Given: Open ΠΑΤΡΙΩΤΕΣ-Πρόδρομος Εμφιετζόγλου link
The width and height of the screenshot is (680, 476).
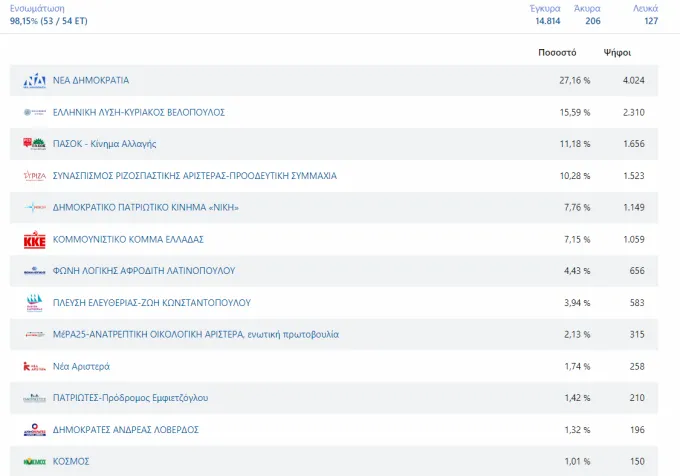Looking at the screenshot, I should coord(130,398).
